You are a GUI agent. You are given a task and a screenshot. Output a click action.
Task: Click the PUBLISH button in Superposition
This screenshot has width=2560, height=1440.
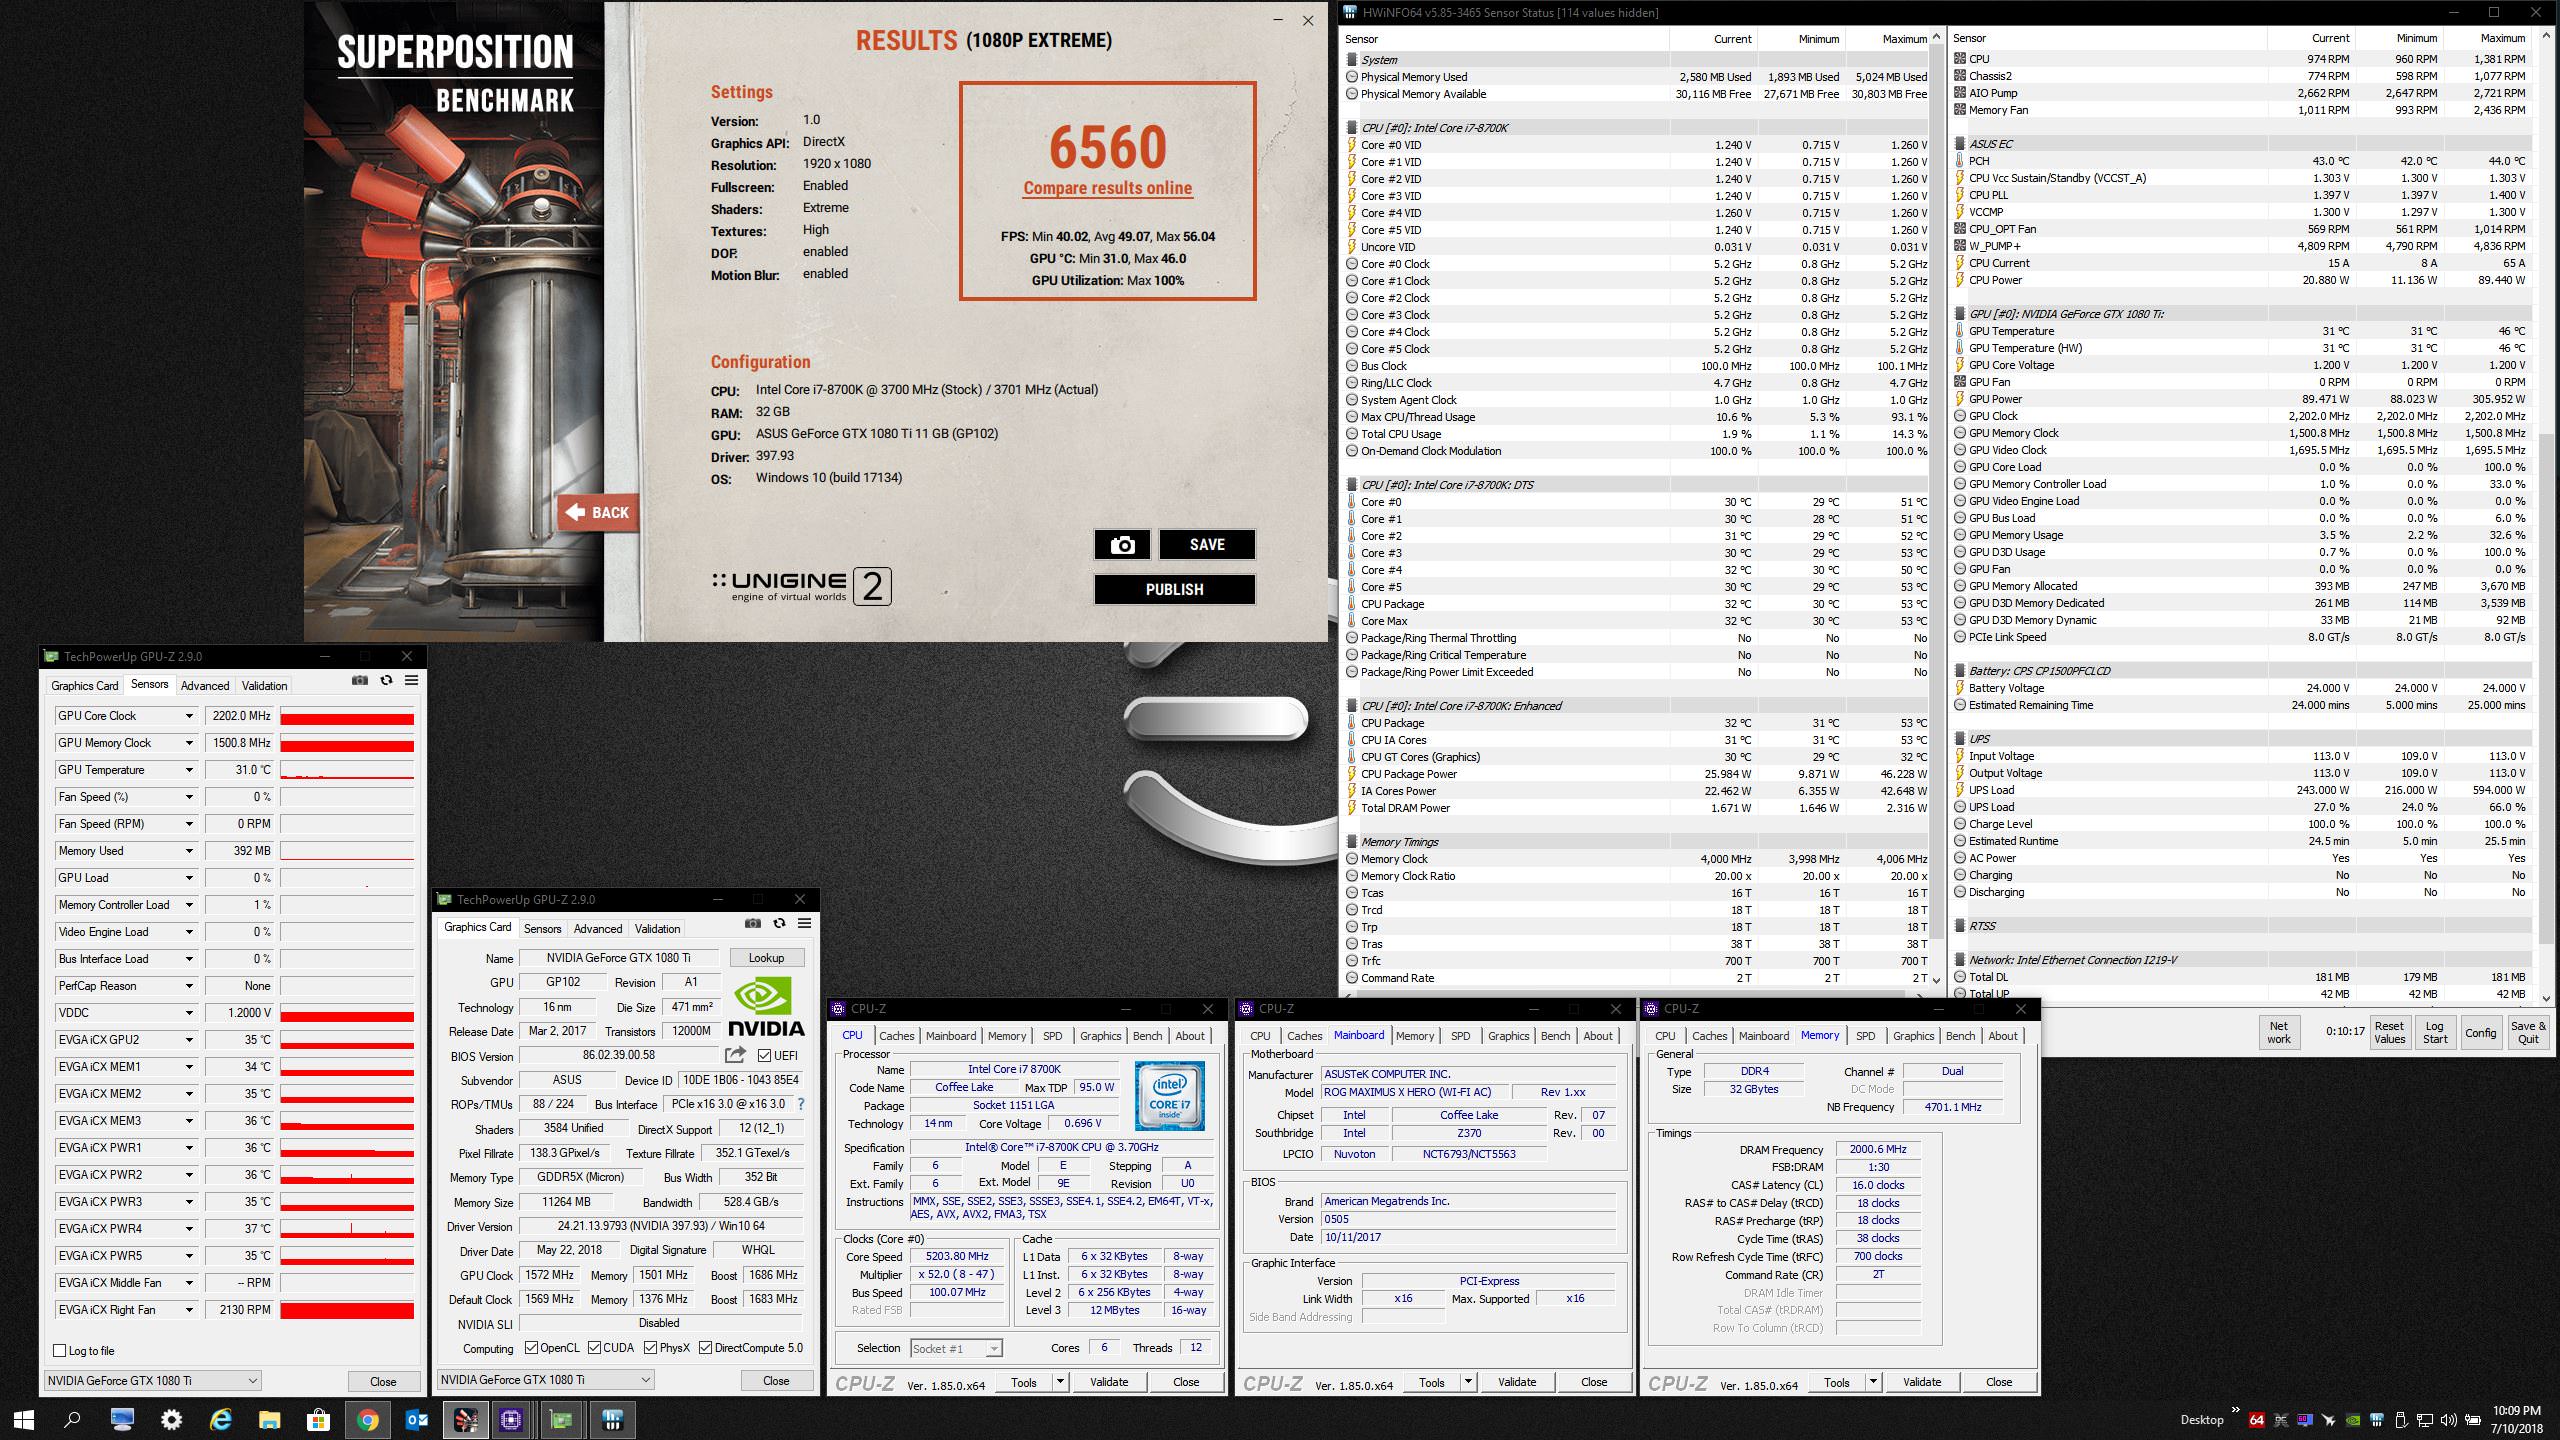(x=1174, y=589)
